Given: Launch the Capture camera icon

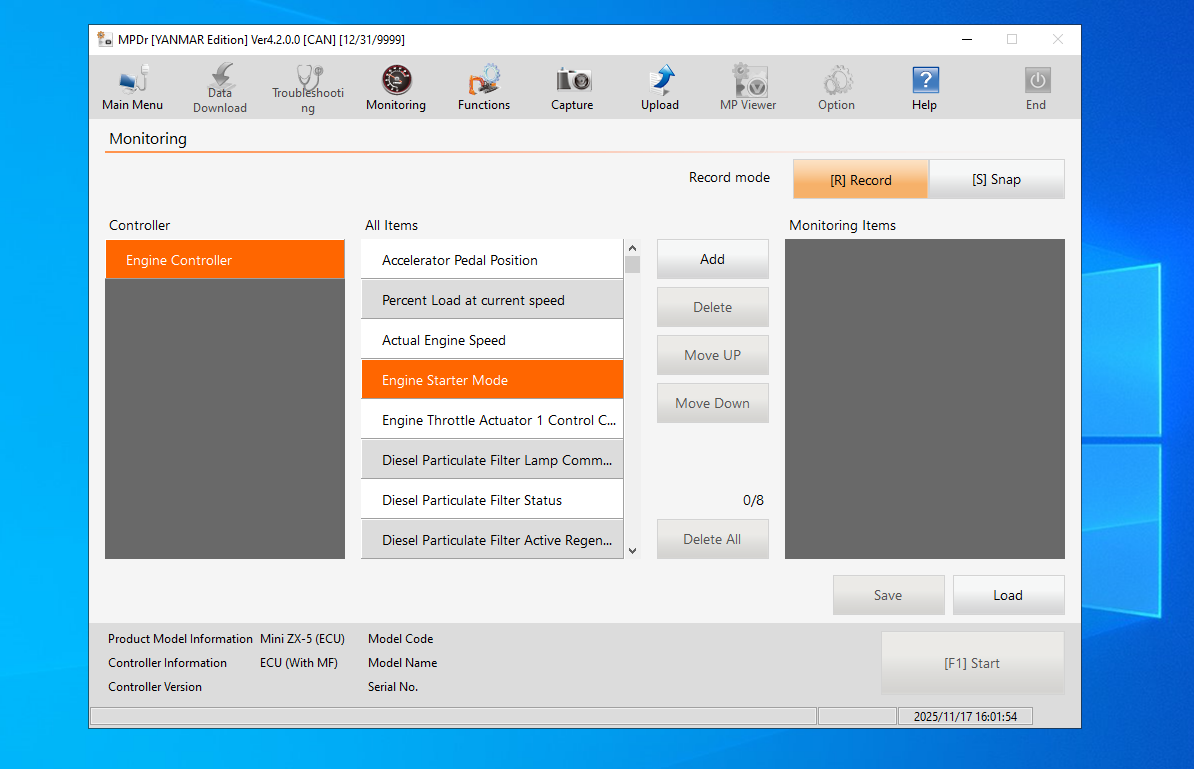Looking at the screenshot, I should coord(572,88).
